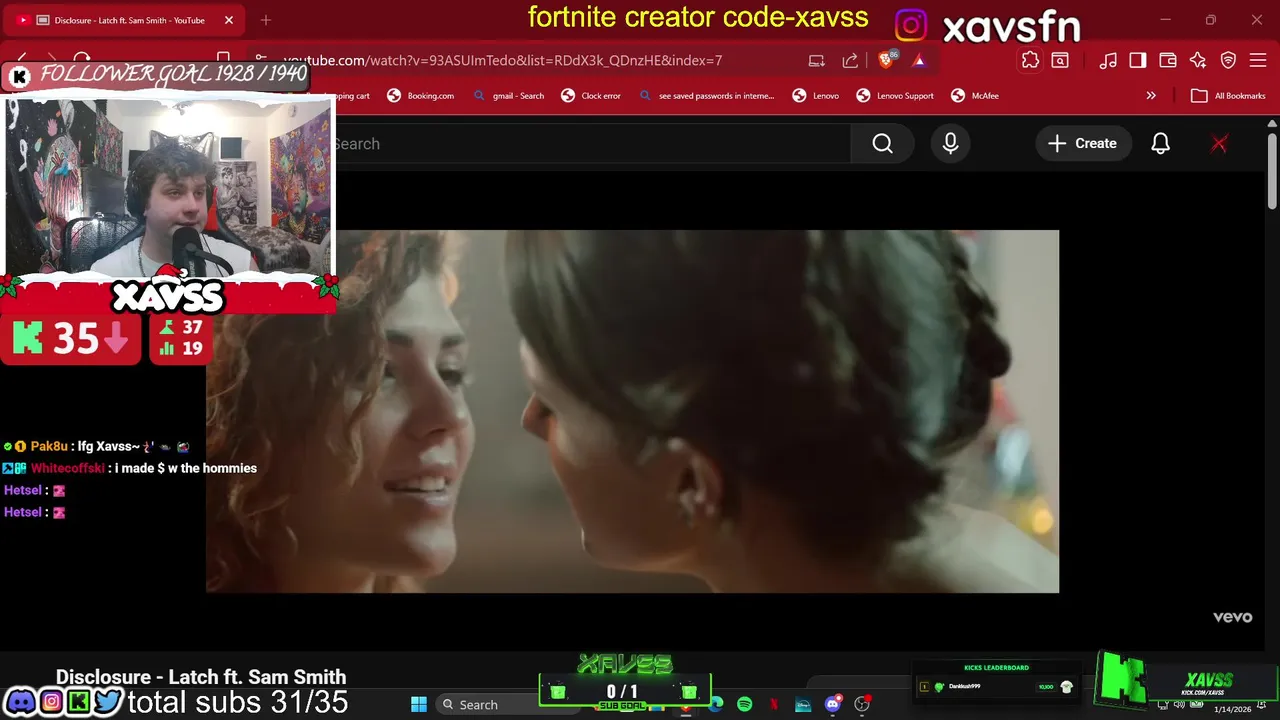The width and height of the screenshot is (1280, 720).
Task: Open YouTube notifications bell
Action: (1160, 144)
